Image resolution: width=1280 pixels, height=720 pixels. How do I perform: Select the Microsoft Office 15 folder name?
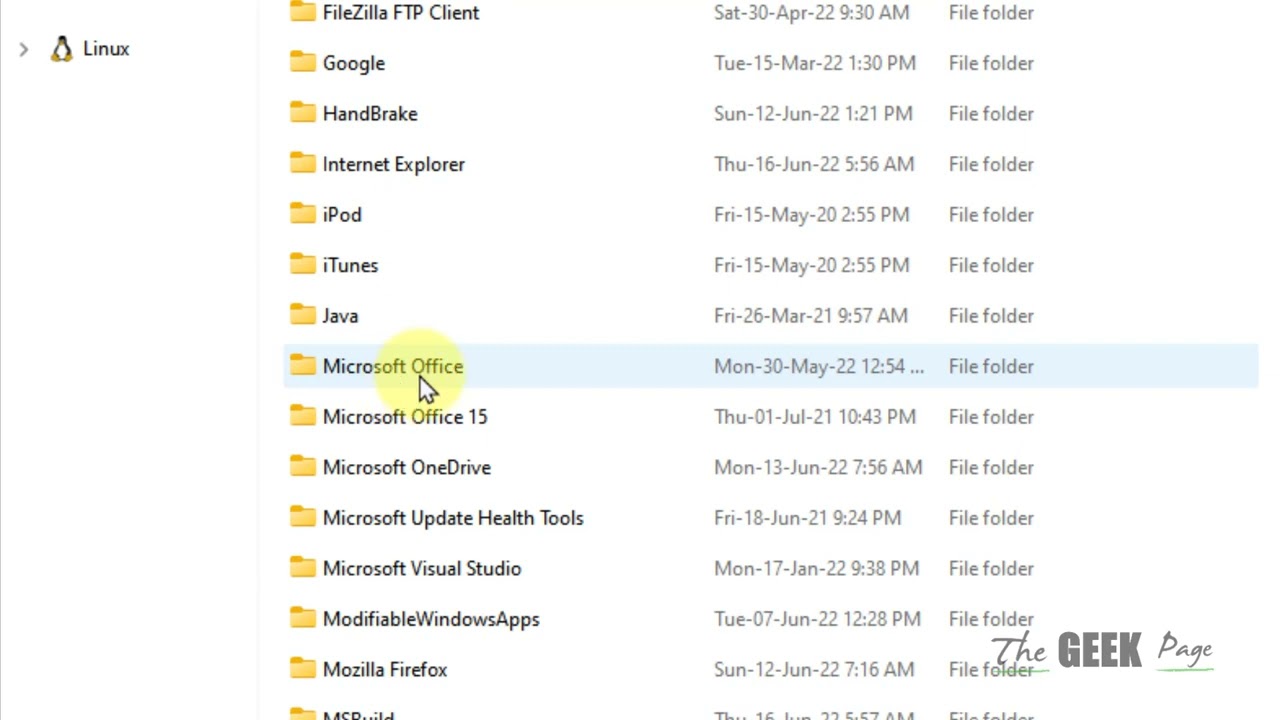tap(405, 417)
